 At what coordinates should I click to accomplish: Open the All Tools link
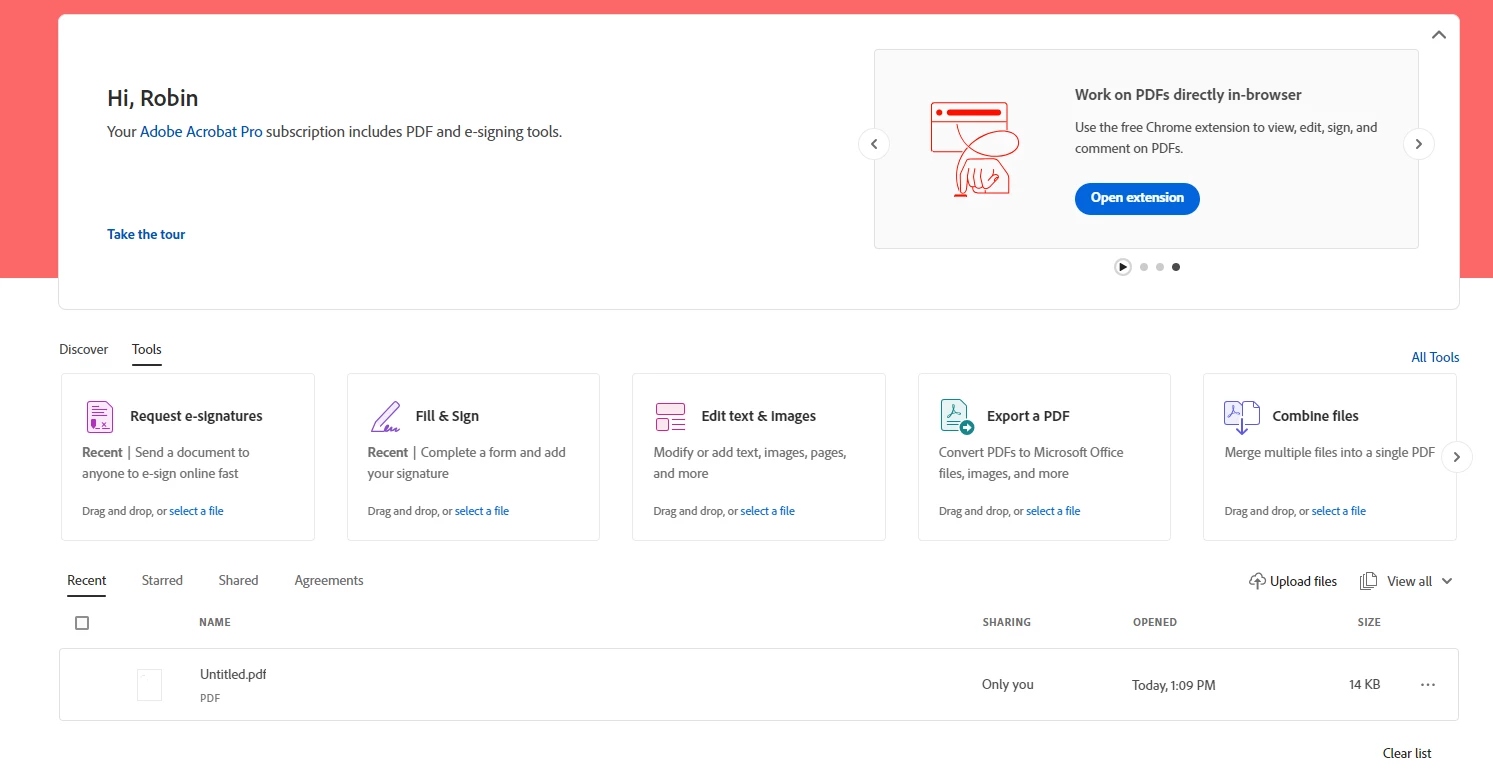[x=1435, y=357]
